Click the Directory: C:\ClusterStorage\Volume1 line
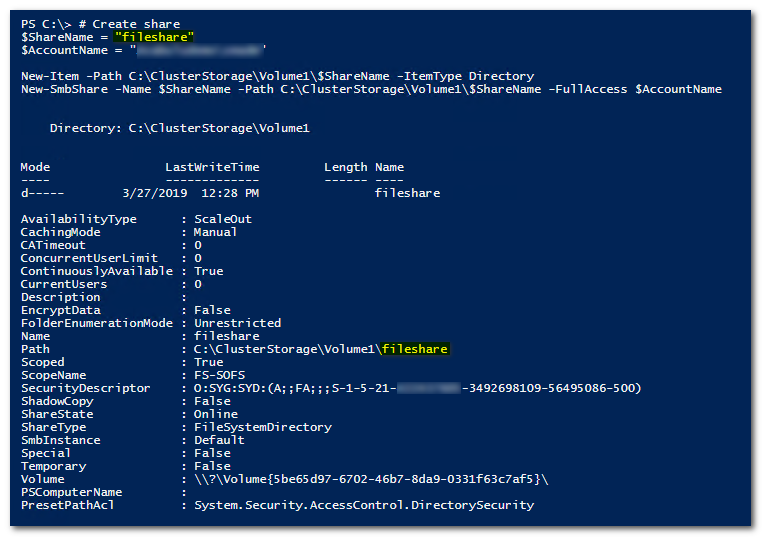762x537 pixels. 180,128
